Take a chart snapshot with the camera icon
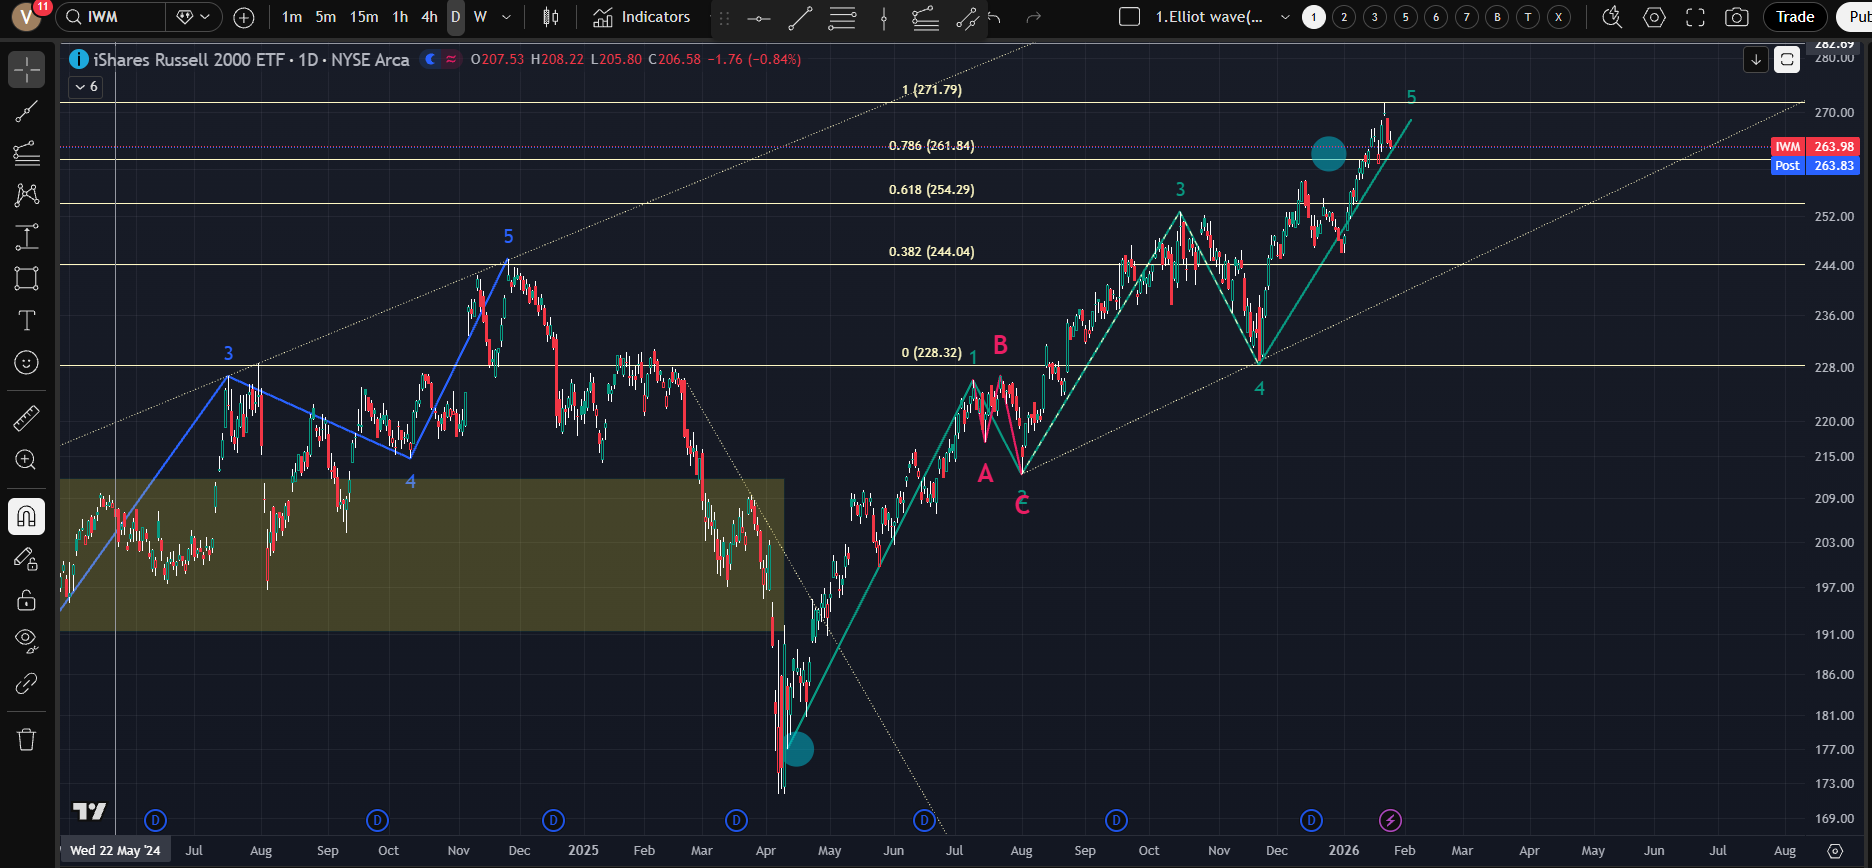This screenshot has height=868, width=1872. (x=1737, y=17)
